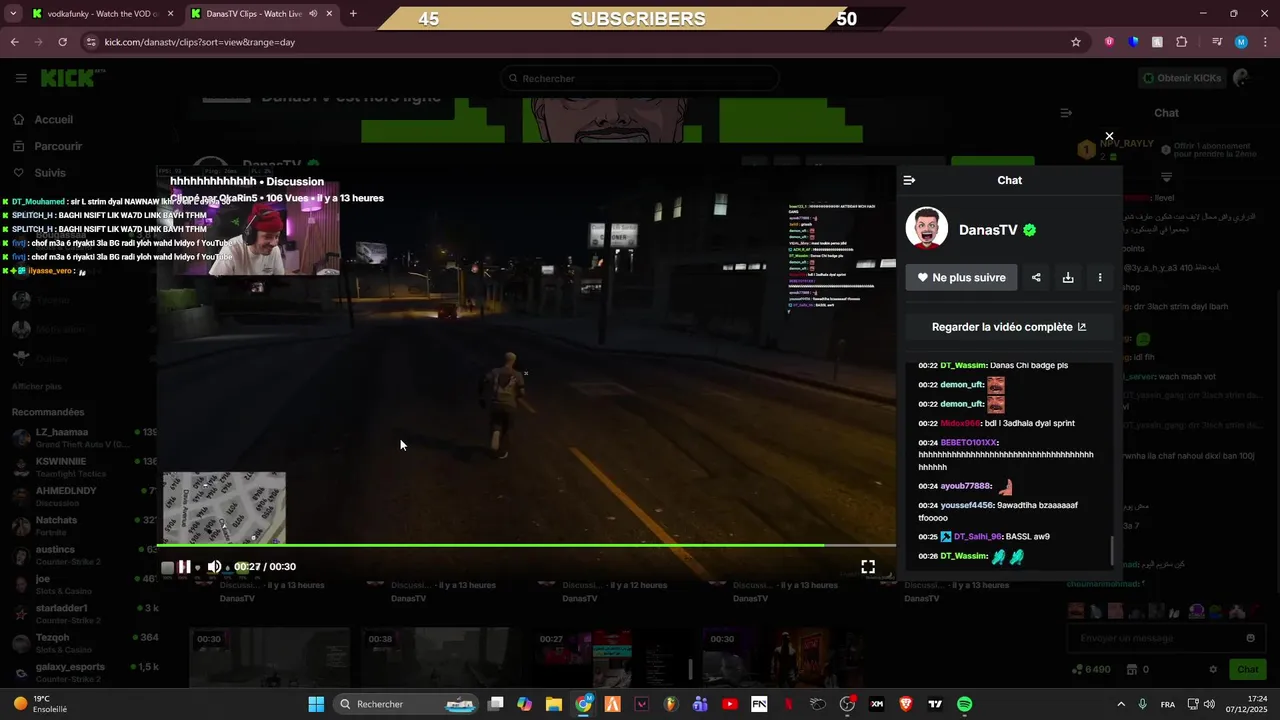Open recommended channel LZ_haamaa

coord(84,437)
